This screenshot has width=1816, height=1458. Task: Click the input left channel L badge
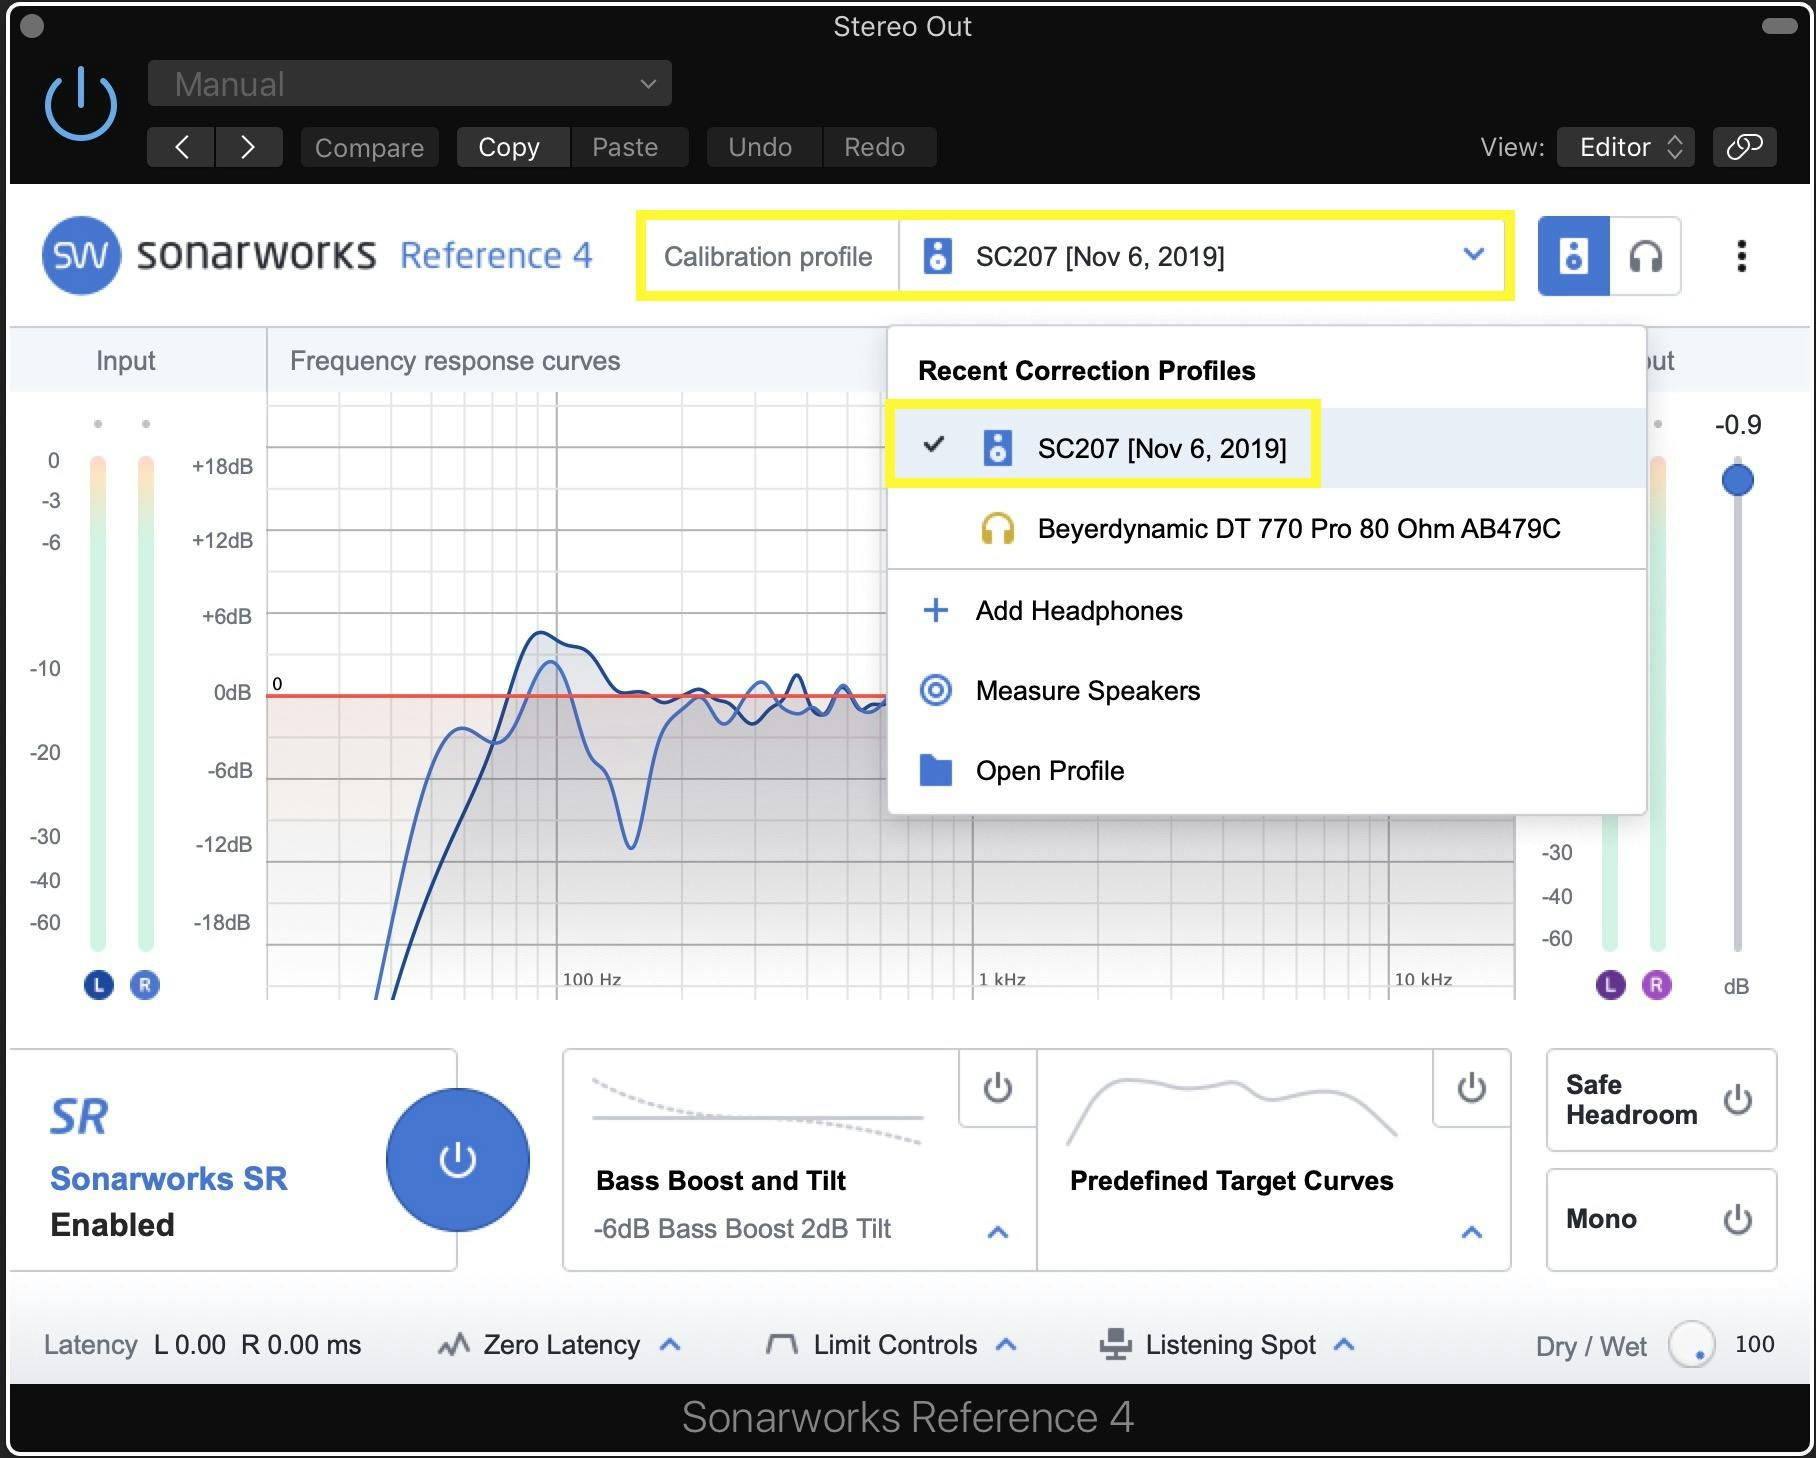[98, 986]
